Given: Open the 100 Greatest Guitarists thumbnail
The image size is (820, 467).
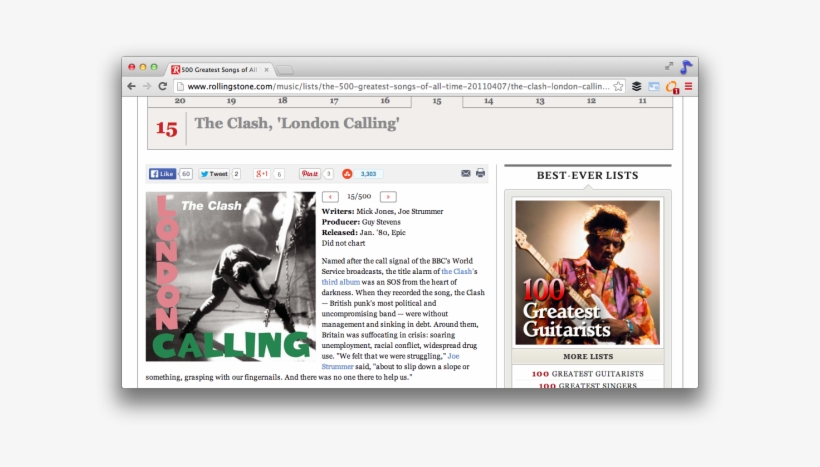Looking at the screenshot, I should pyautogui.click(x=587, y=273).
